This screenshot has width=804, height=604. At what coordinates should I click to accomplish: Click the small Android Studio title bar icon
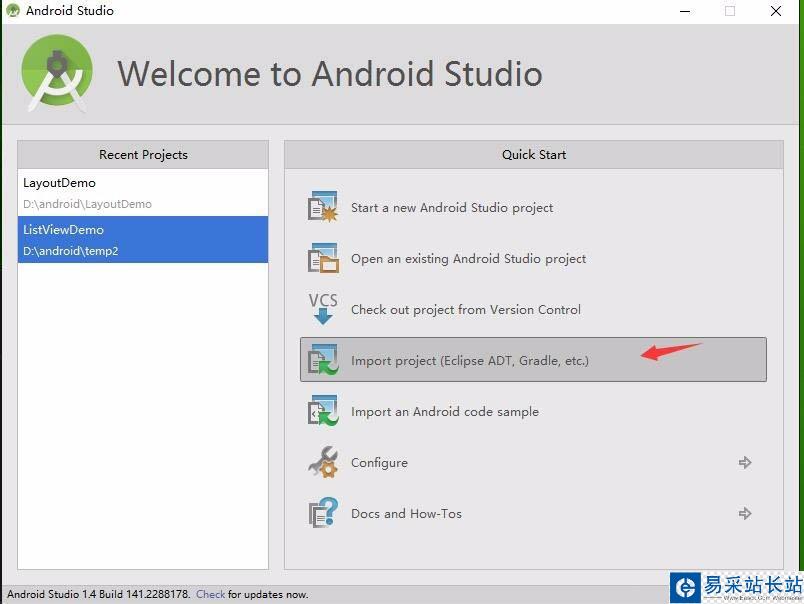13,10
